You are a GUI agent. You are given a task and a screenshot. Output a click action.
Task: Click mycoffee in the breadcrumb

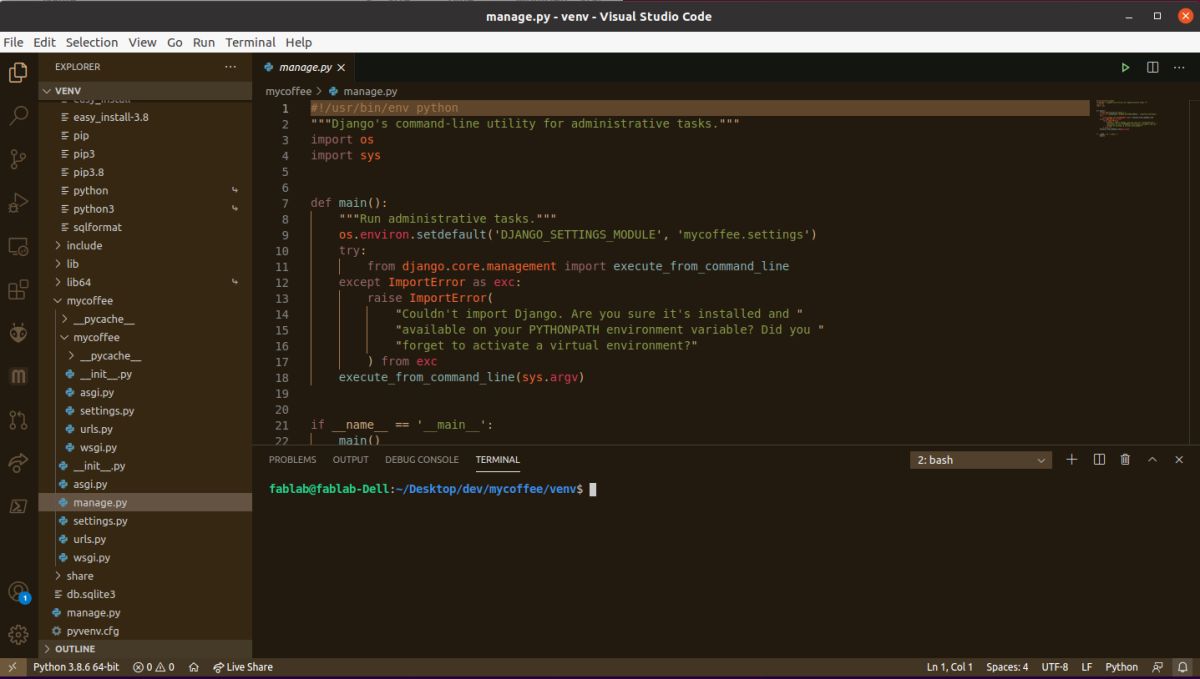[x=289, y=91]
